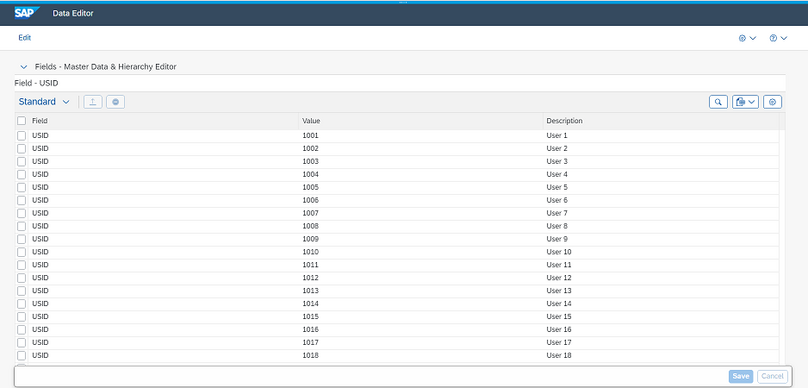Image resolution: width=808 pixels, height=388 pixels.
Task: Click the value cell 1011
Action: coord(311,265)
